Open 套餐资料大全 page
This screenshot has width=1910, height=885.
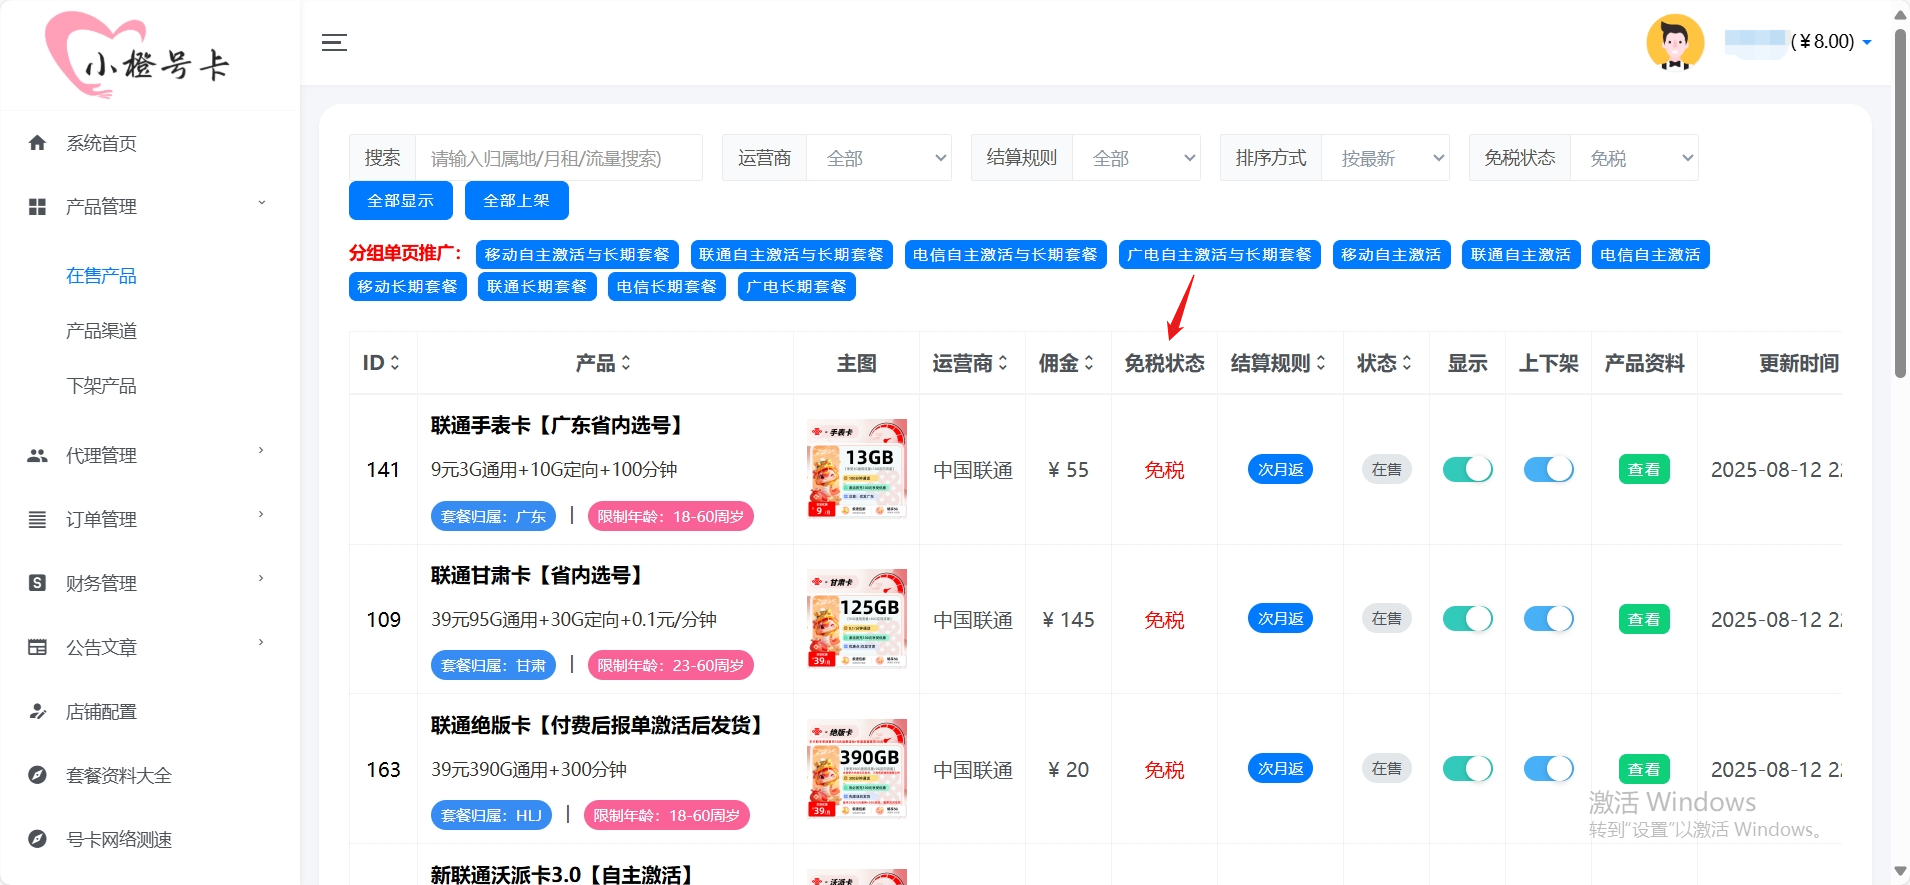pyautogui.click(x=119, y=775)
